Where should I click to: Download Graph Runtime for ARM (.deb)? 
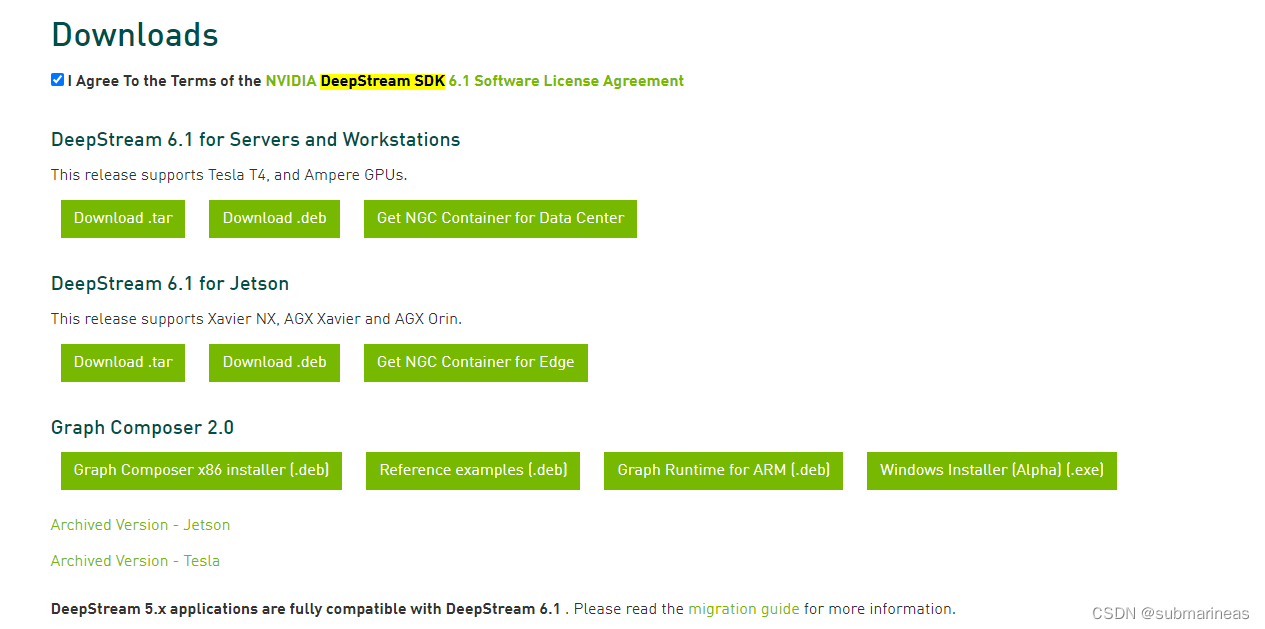[723, 470]
